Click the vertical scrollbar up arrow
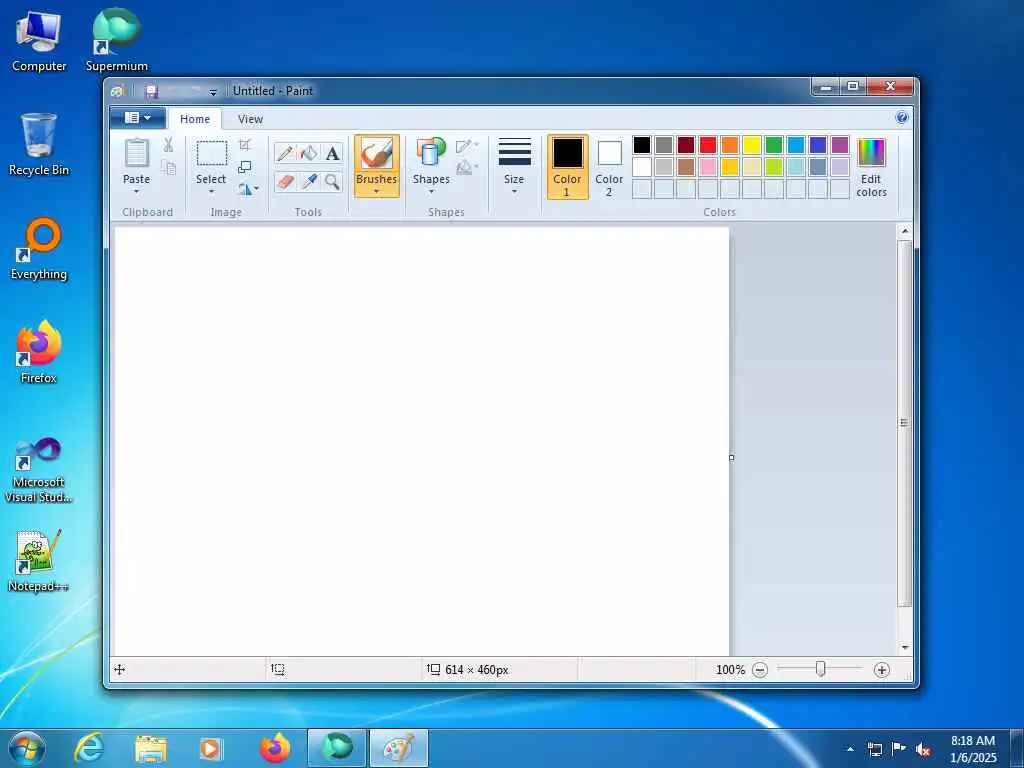 (905, 231)
